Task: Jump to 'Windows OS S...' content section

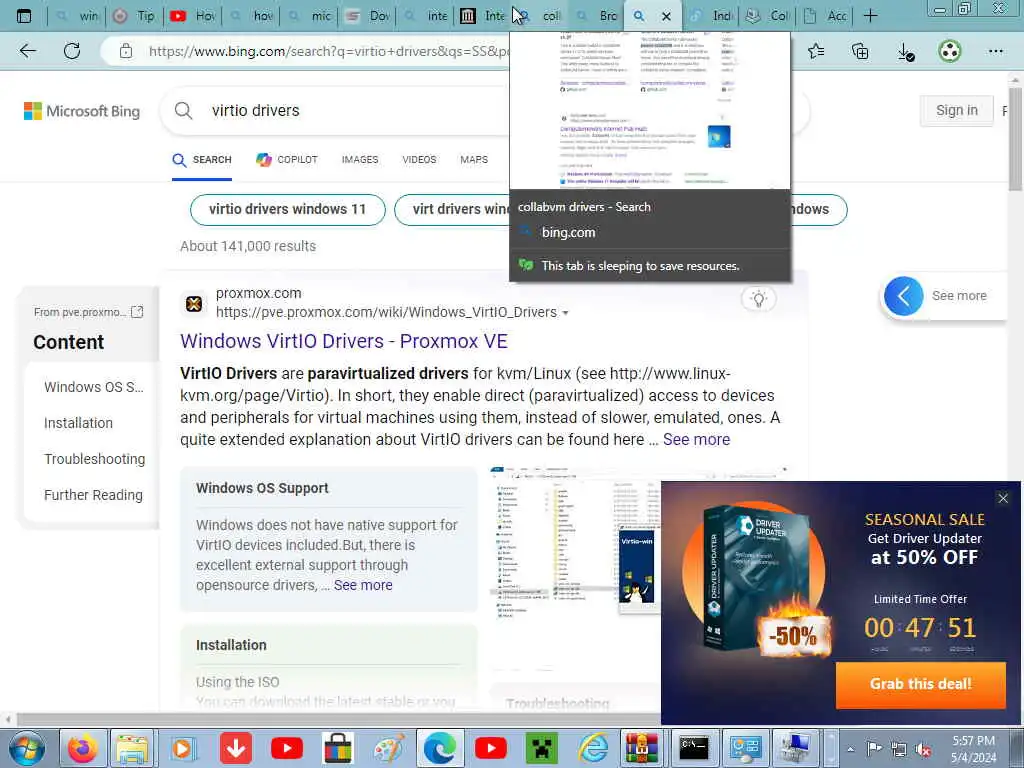Action: [x=93, y=387]
